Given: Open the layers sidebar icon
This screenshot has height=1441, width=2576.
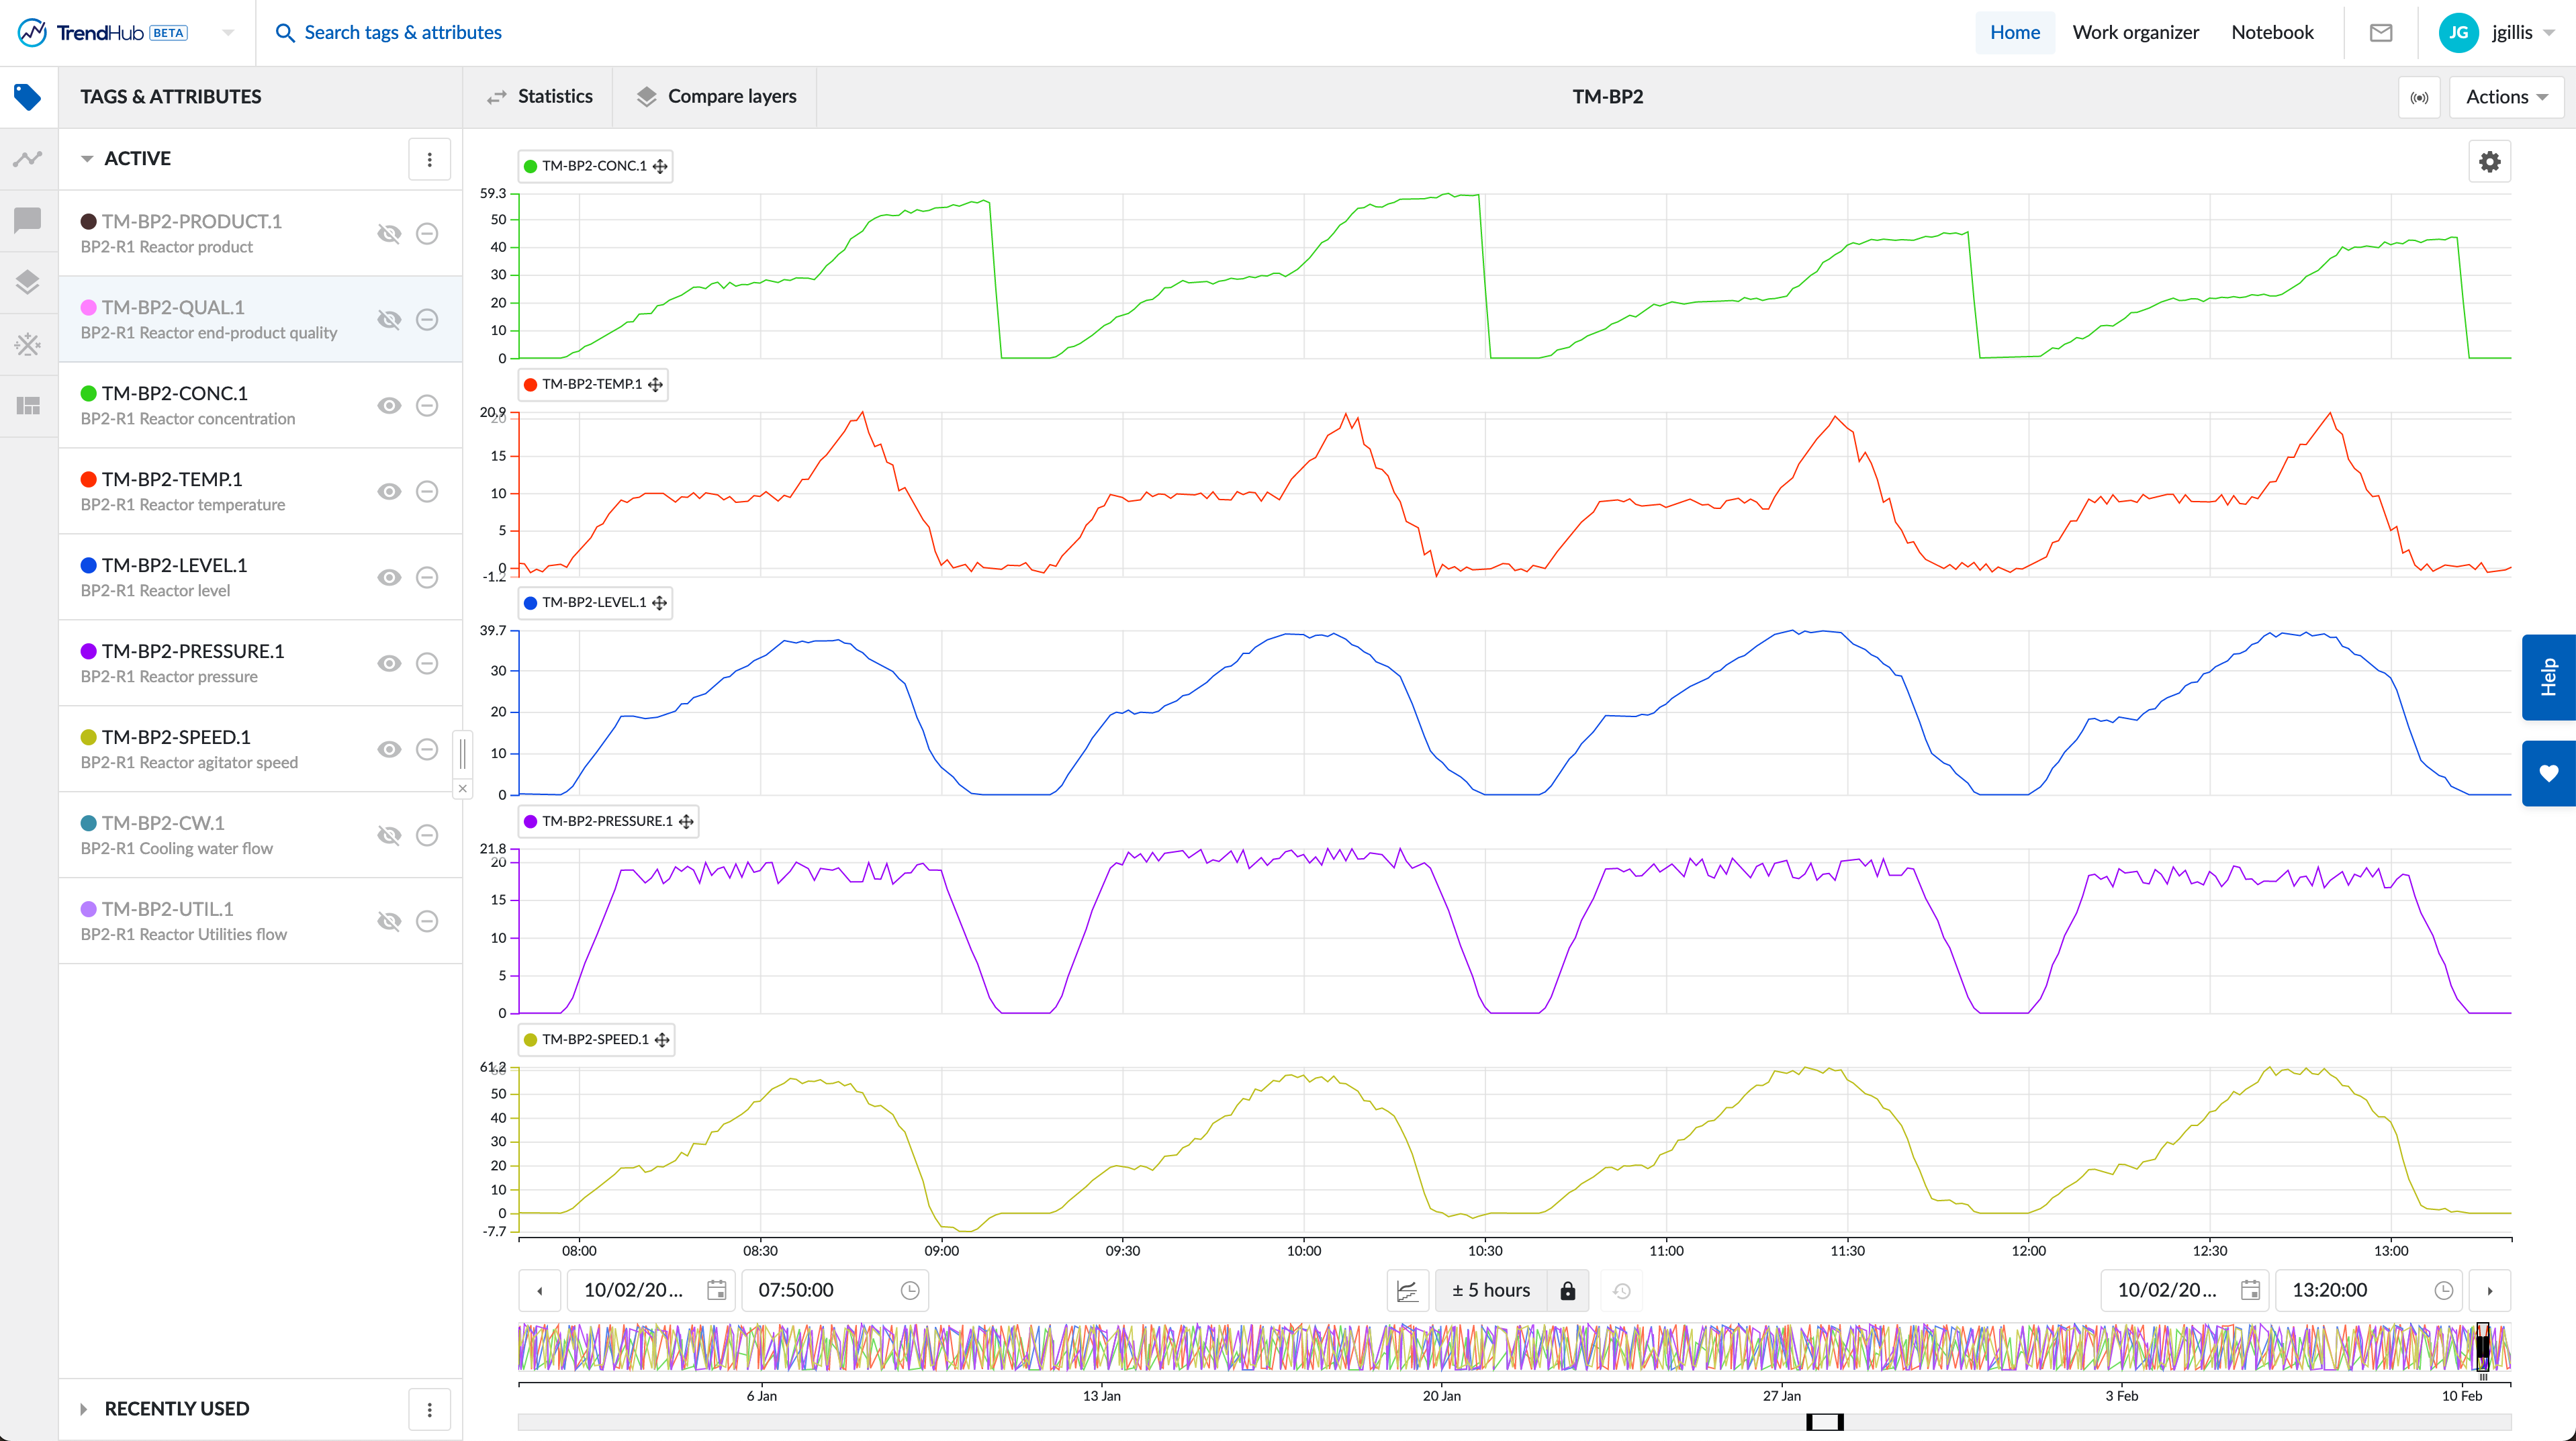Looking at the screenshot, I should point(28,282).
